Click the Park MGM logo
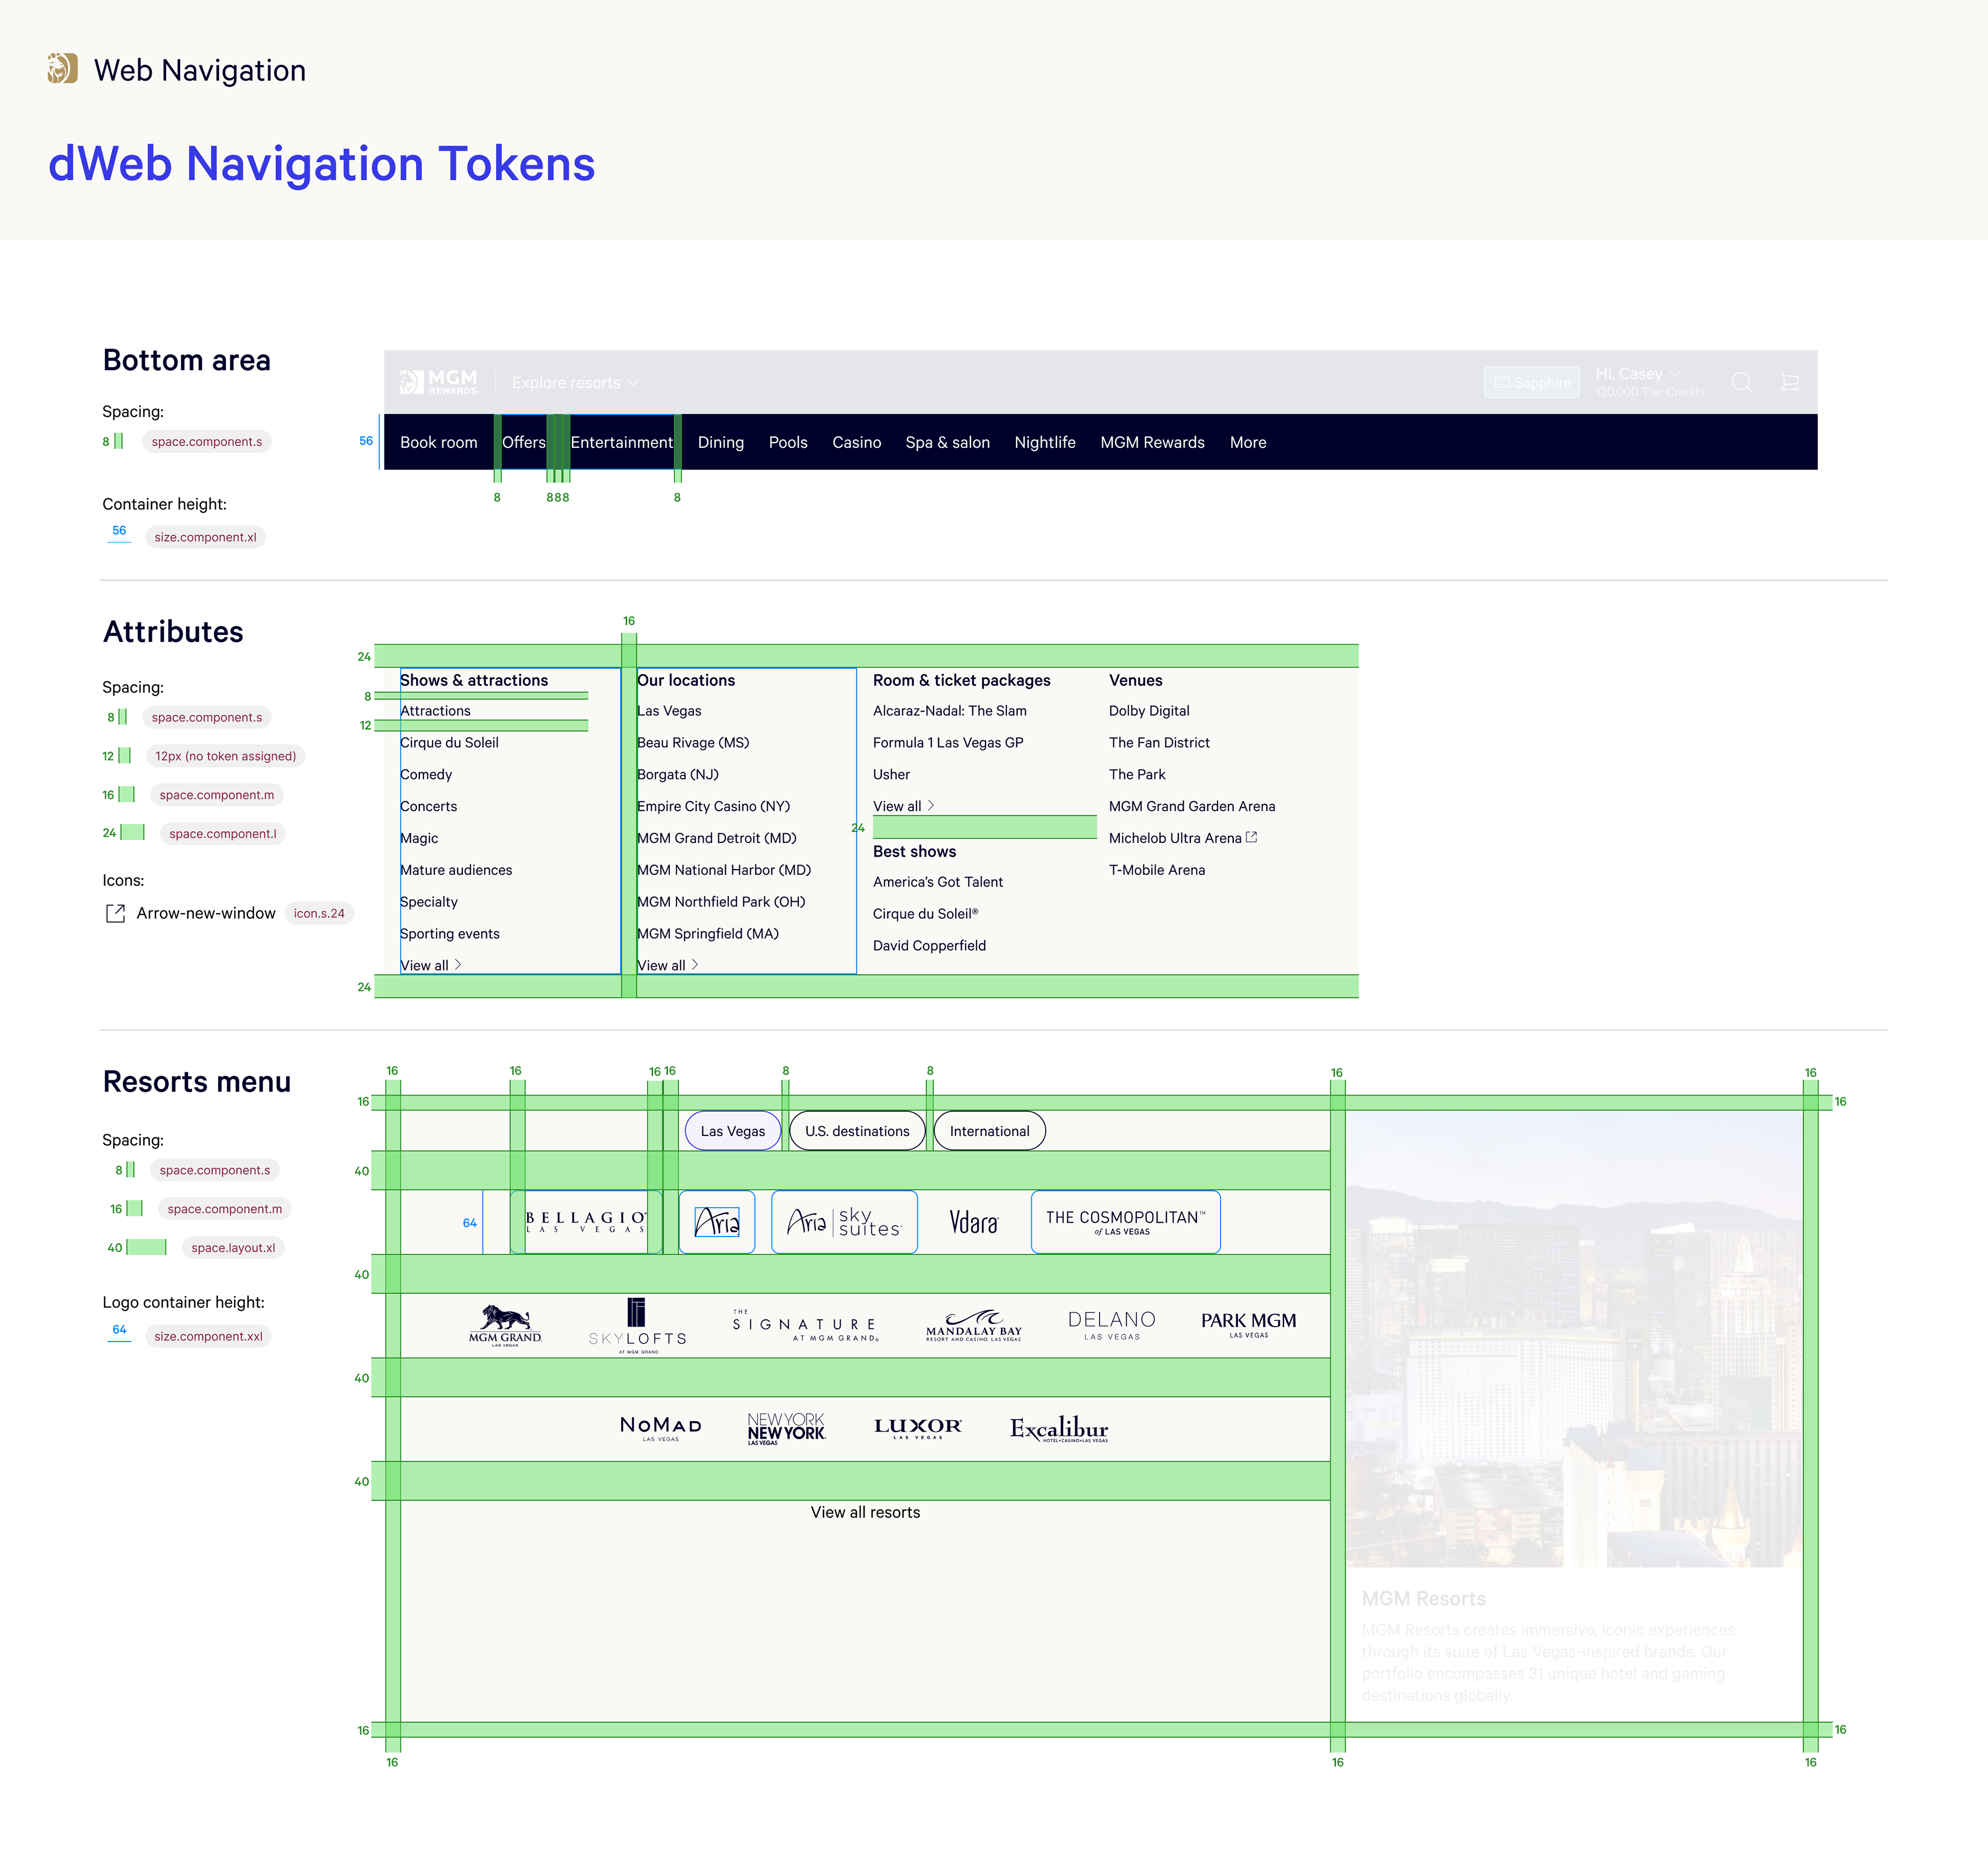The image size is (1988, 1869). [x=1248, y=1326]
